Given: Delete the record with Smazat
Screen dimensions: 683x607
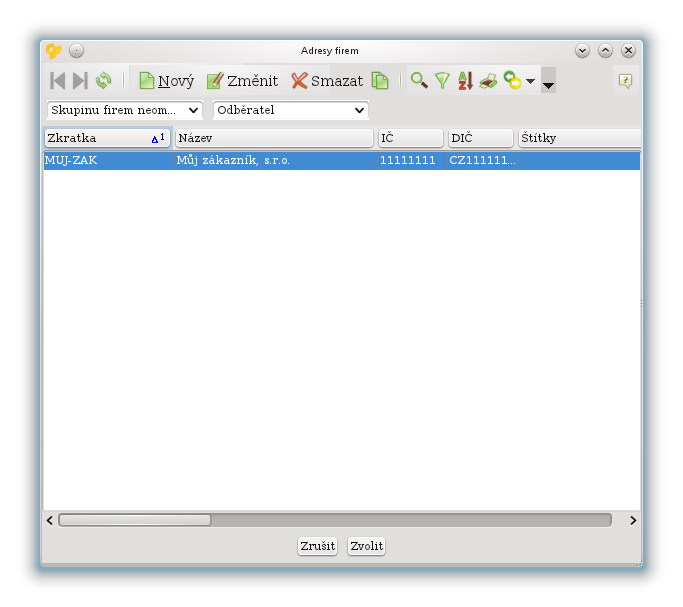Looking at the screenshot, I should 327,81.
